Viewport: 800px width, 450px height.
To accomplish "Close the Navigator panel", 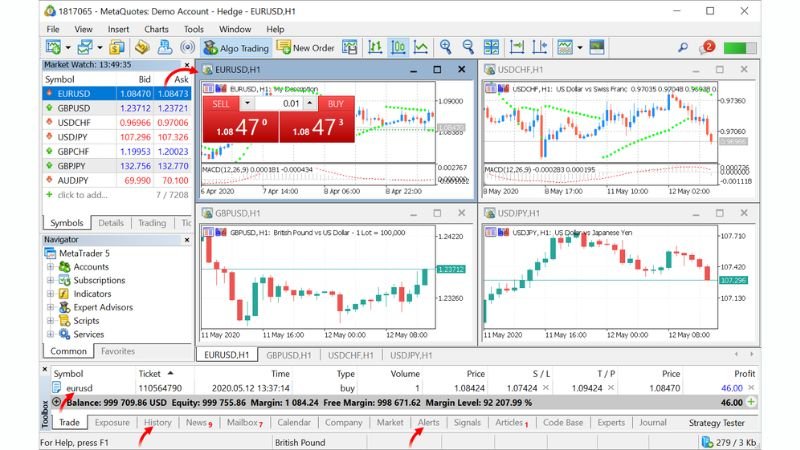I will tap(187, 239).
